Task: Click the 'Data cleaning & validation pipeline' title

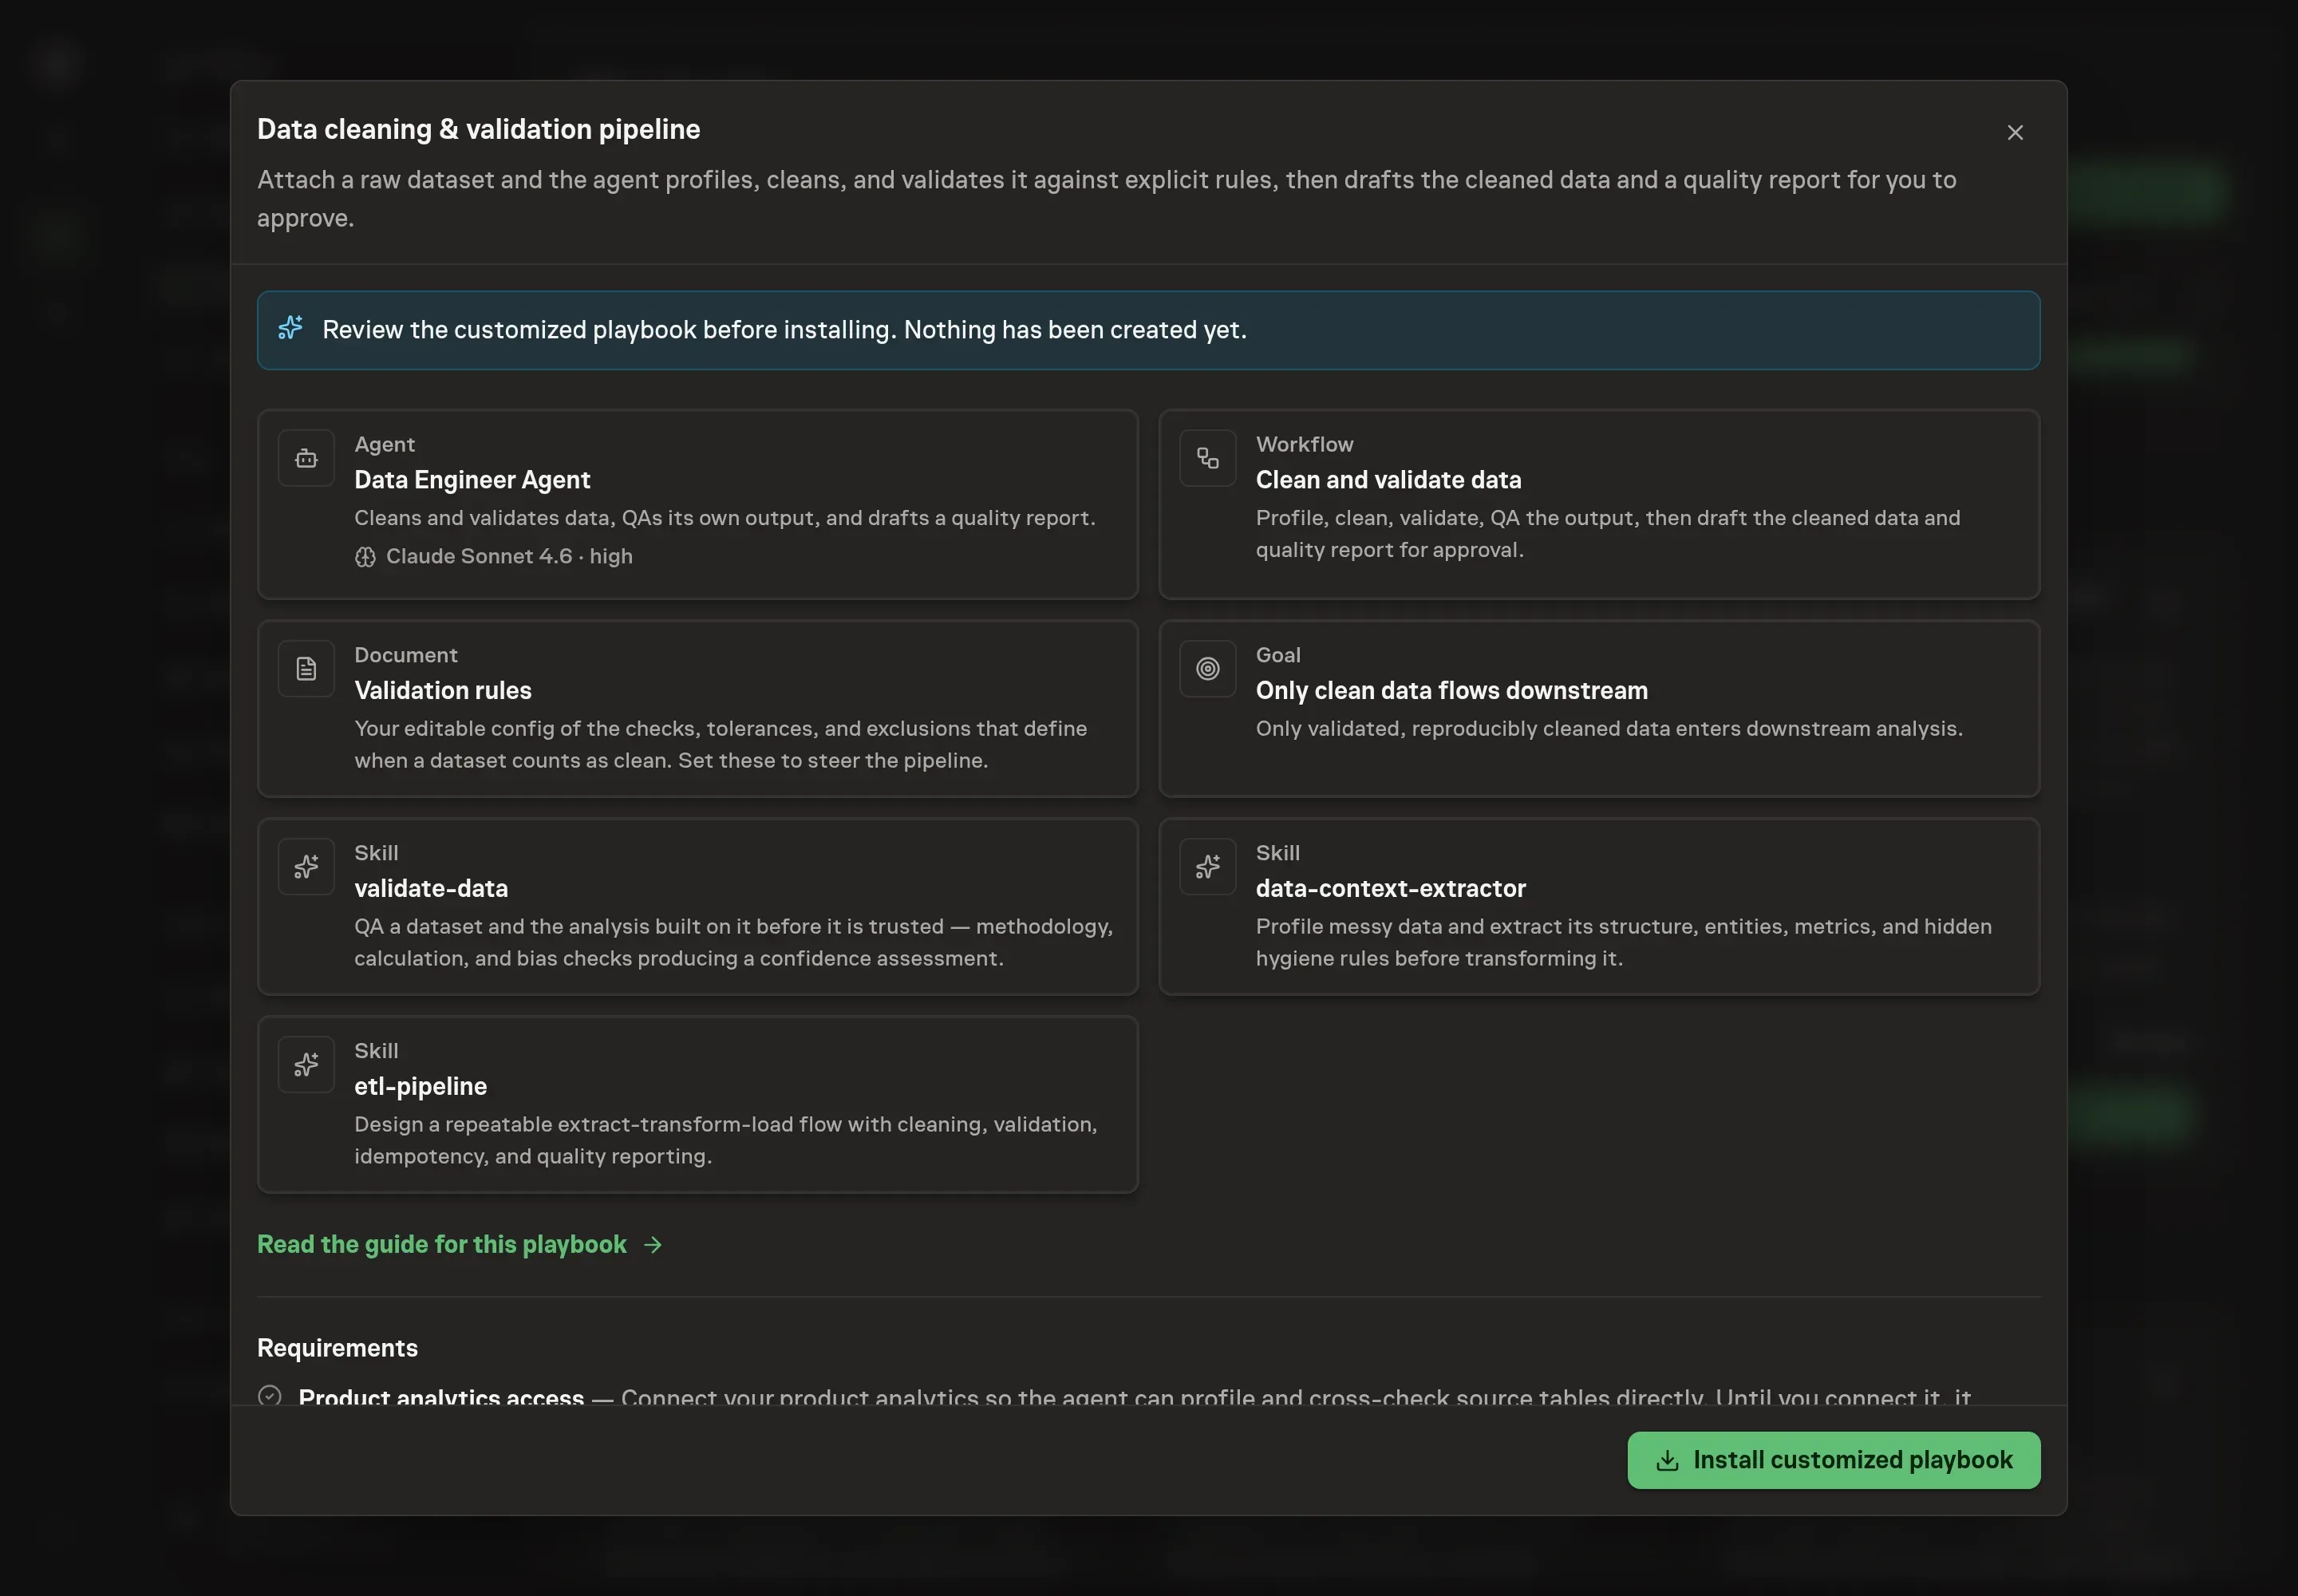Action: coord(478,129)
